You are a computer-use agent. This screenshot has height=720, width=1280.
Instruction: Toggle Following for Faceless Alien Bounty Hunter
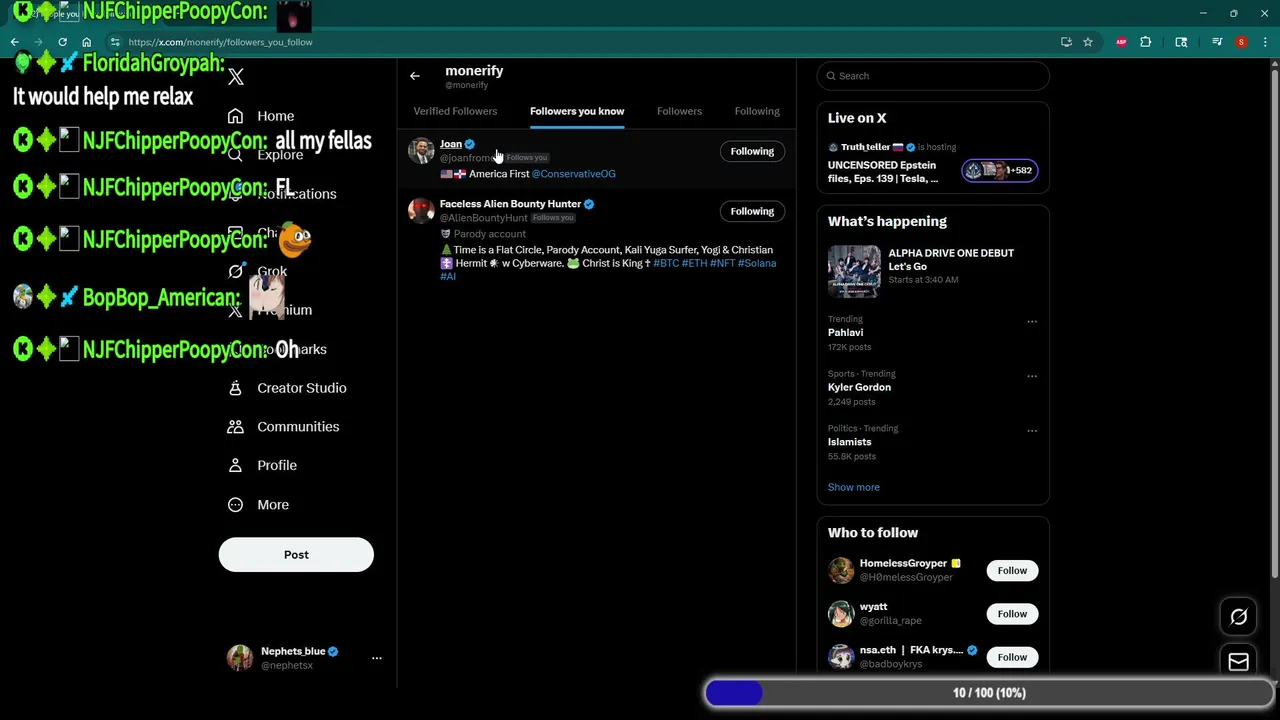[752, 211]
